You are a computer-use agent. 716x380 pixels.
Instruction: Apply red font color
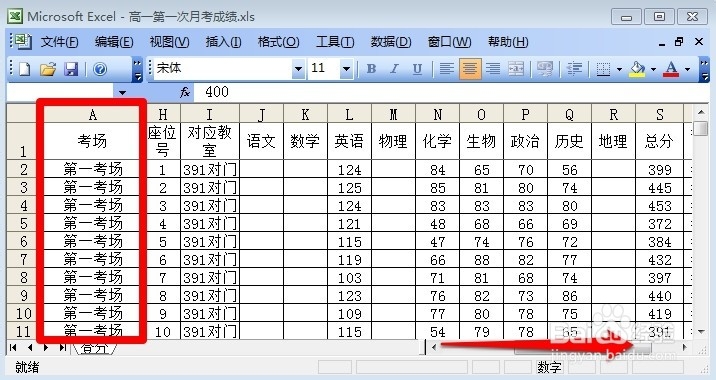coord(671,69)
